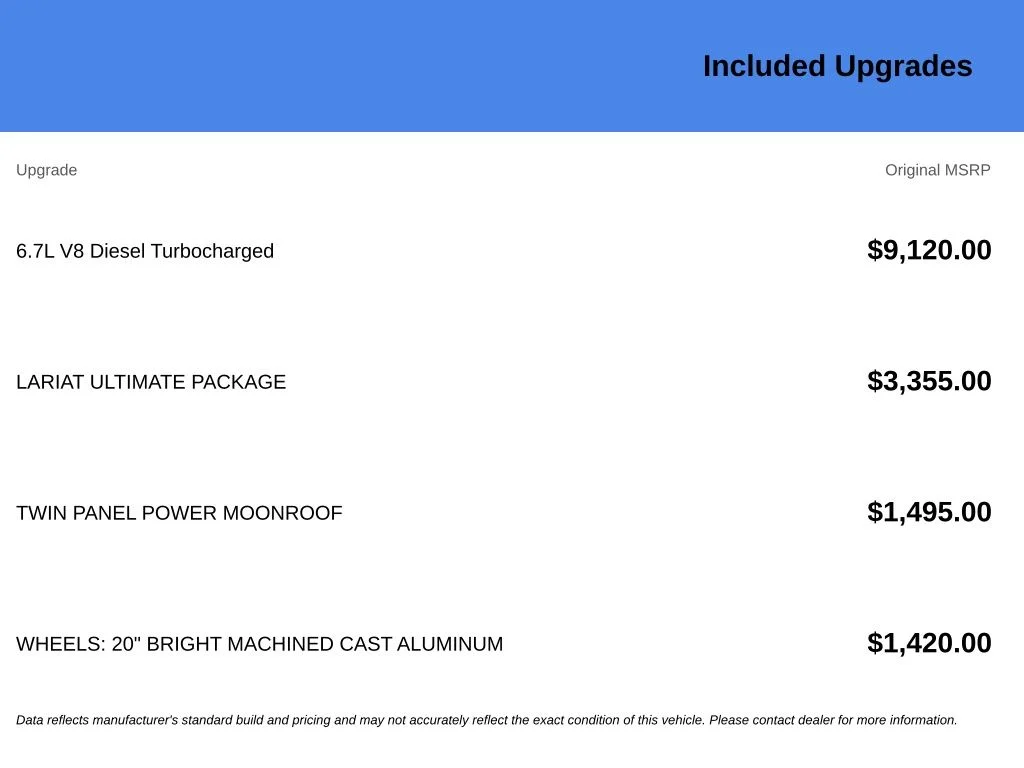Select the Original MSRP column header
This screenshot has height=768, width=1024.
[937, 170]
